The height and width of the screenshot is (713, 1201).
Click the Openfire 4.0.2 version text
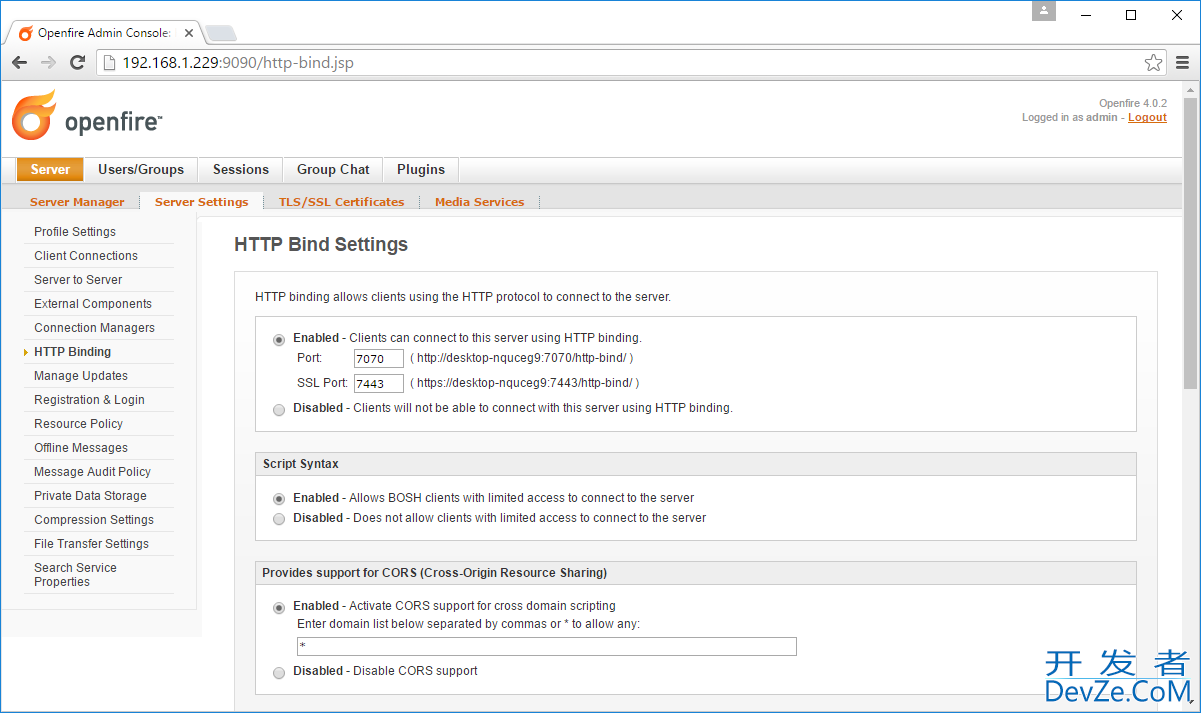pos(1133,103)
